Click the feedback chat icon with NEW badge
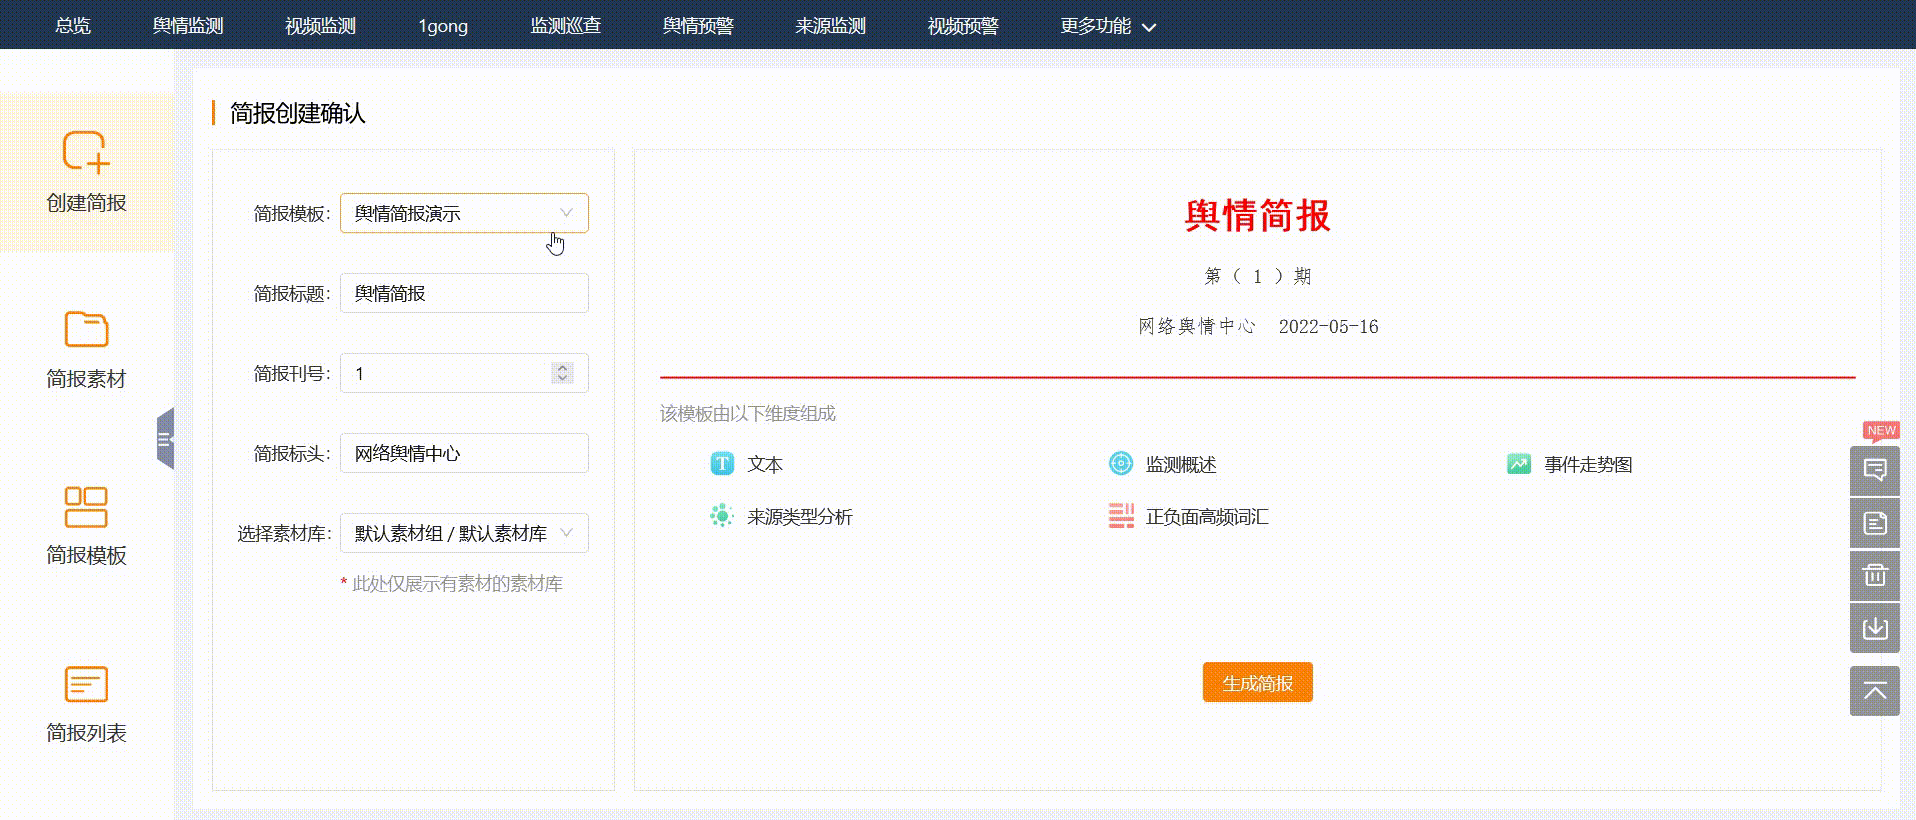Viewport: 1916px width, 820px height. pyautogui.click(x=1874, y=469)
